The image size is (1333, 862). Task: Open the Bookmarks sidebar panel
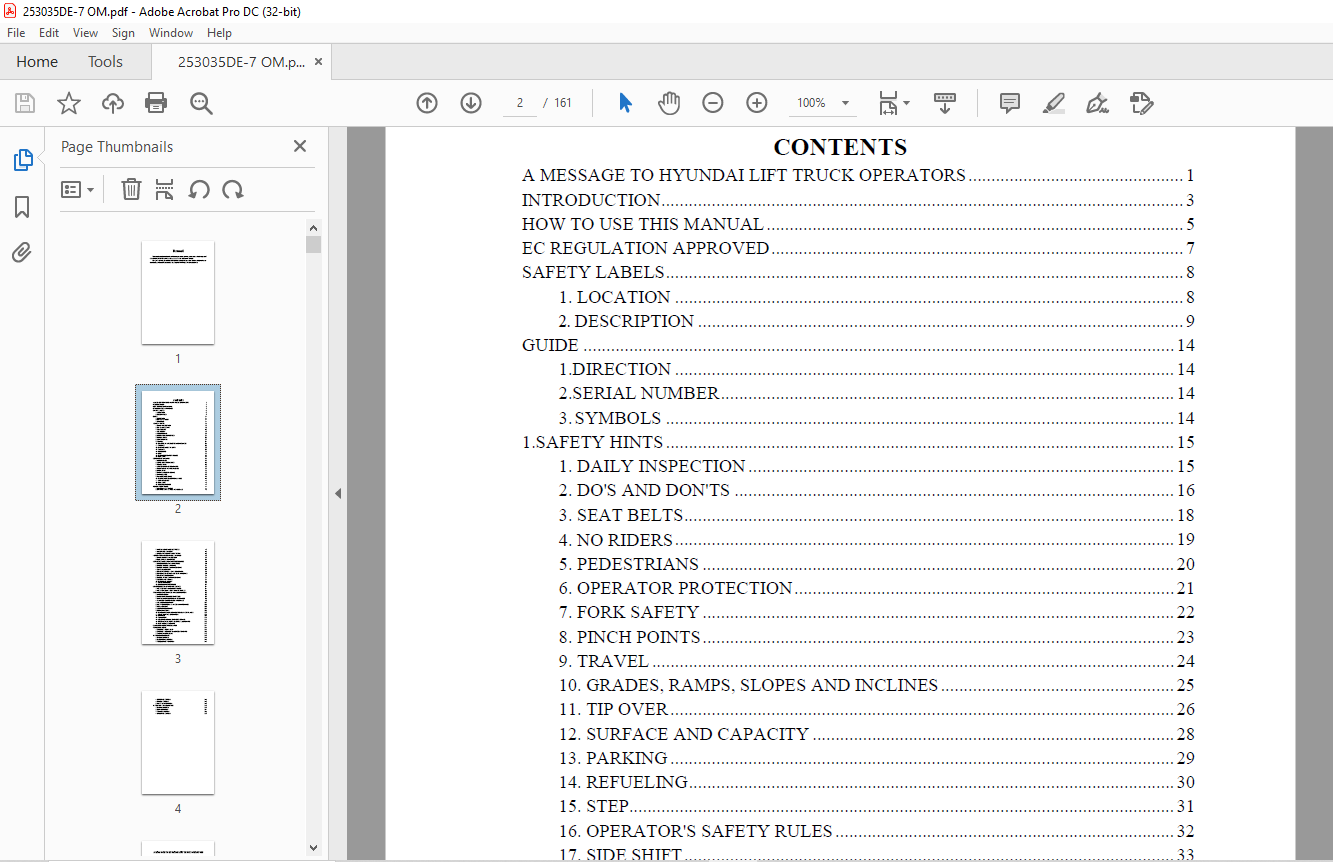22,207
